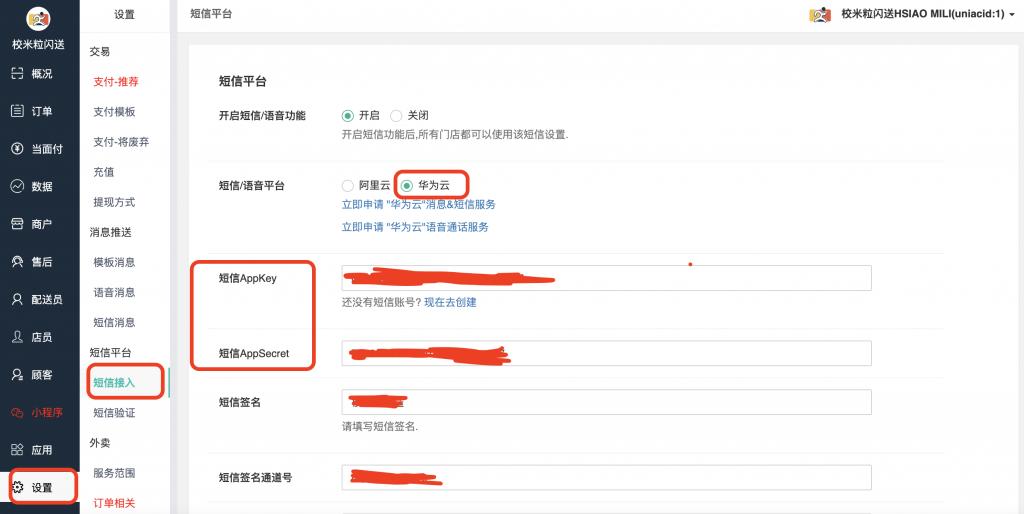Open 配送员 person icon in sidebar

tap(18, 300)
